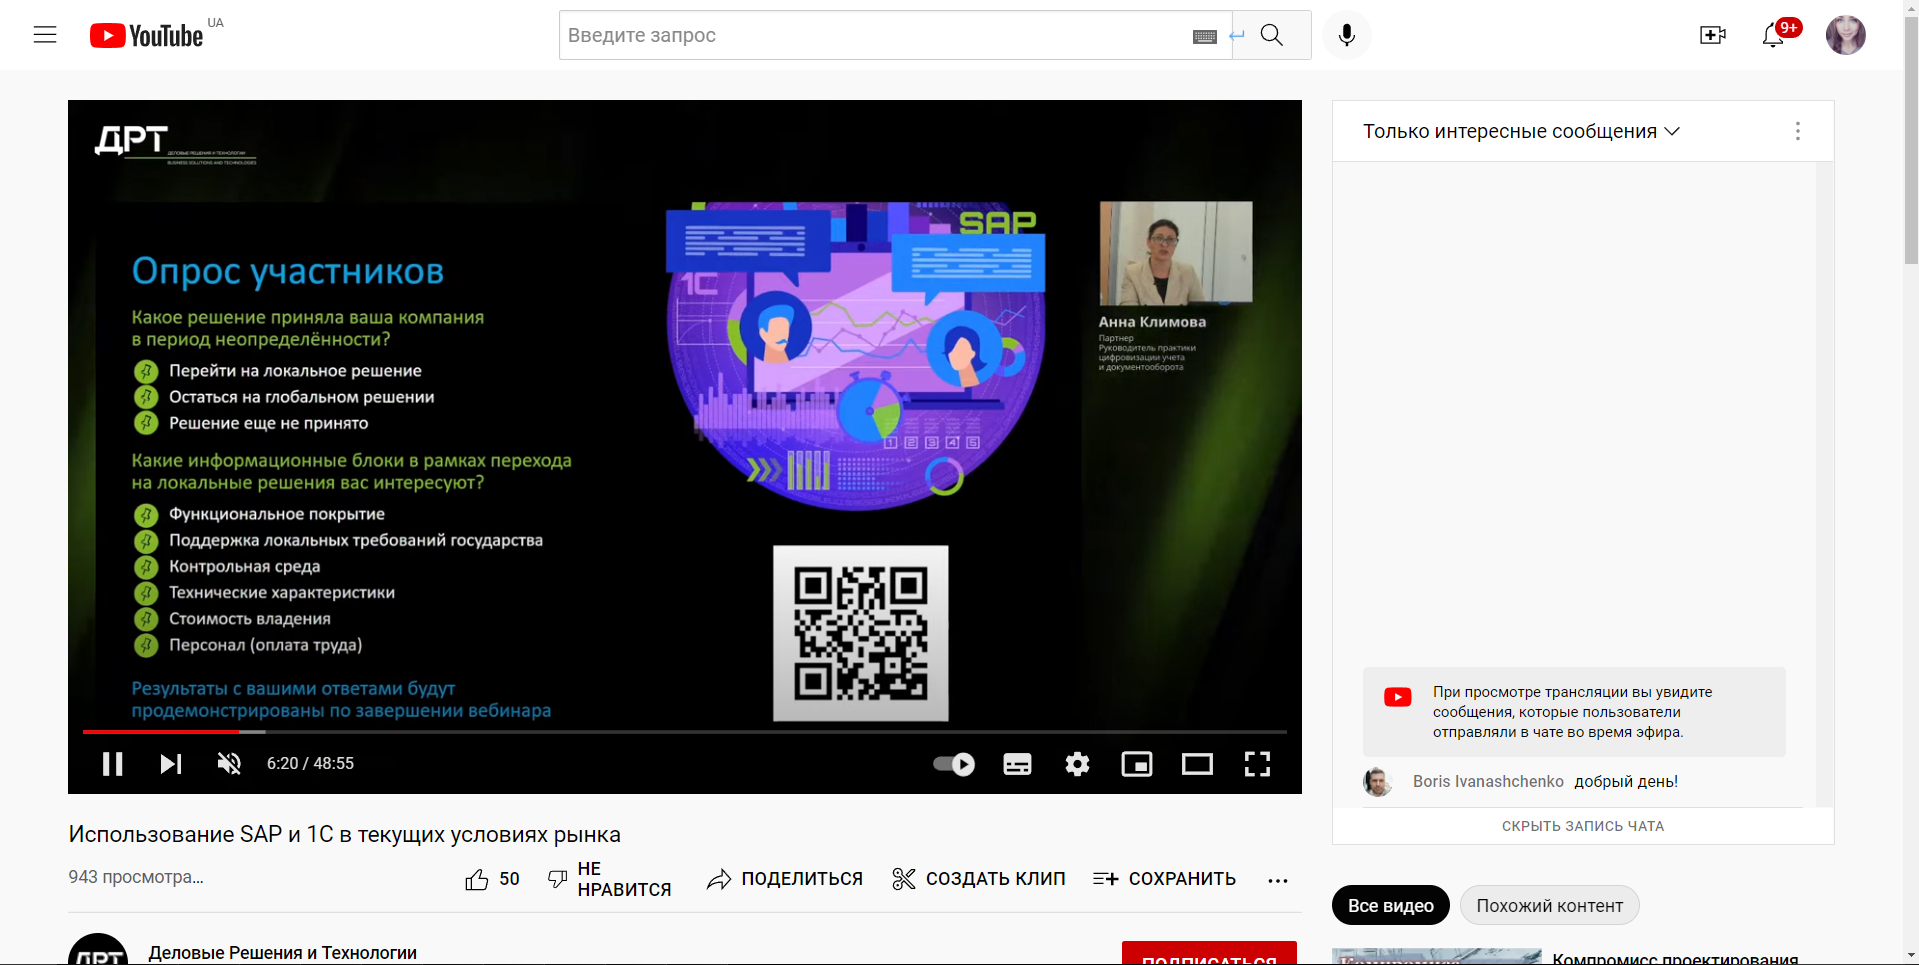Image resolution: width=1919 pixels, height=965 pixels.
Task: Toggle subtitles on the player
Action: 1017,764
